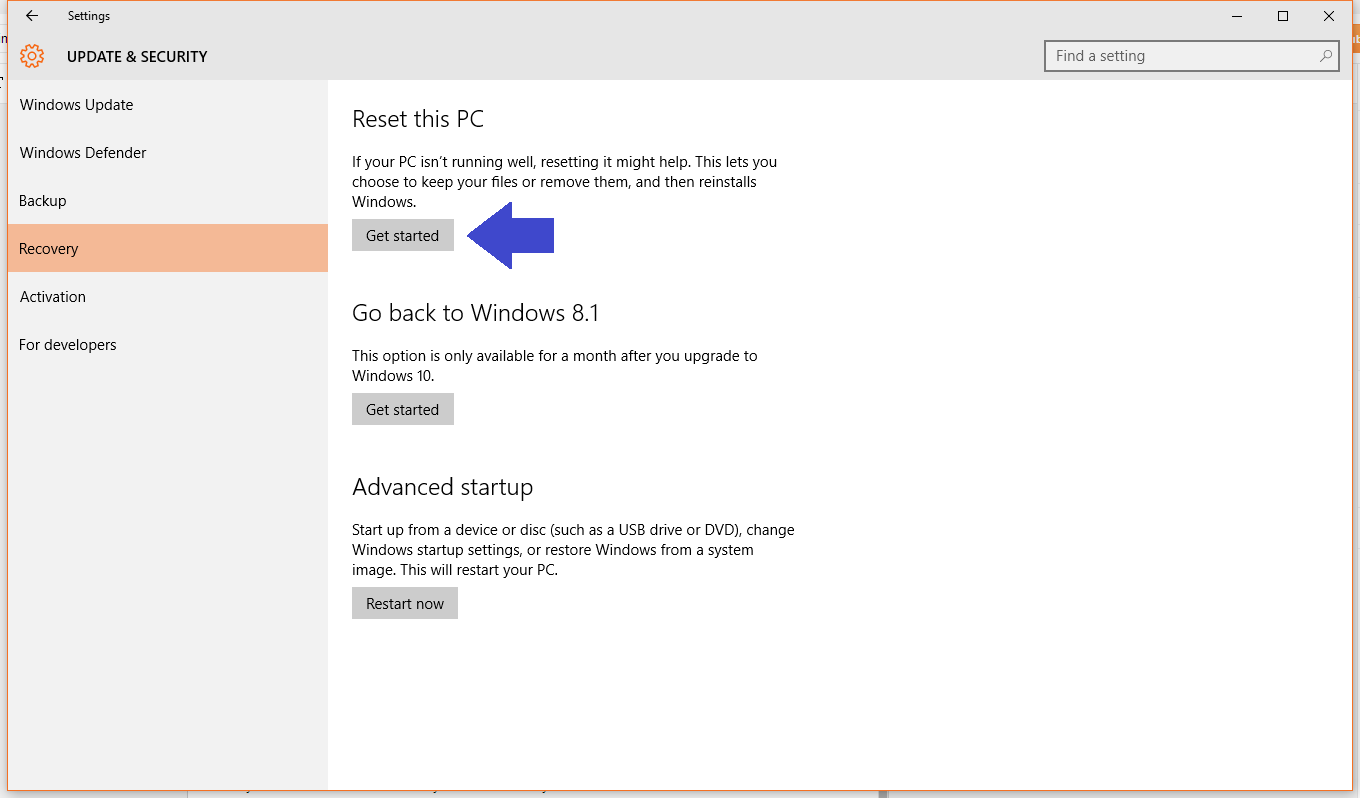Click the Advanced startup heading
The image size is (1360, 798).
tap(442, 487)
